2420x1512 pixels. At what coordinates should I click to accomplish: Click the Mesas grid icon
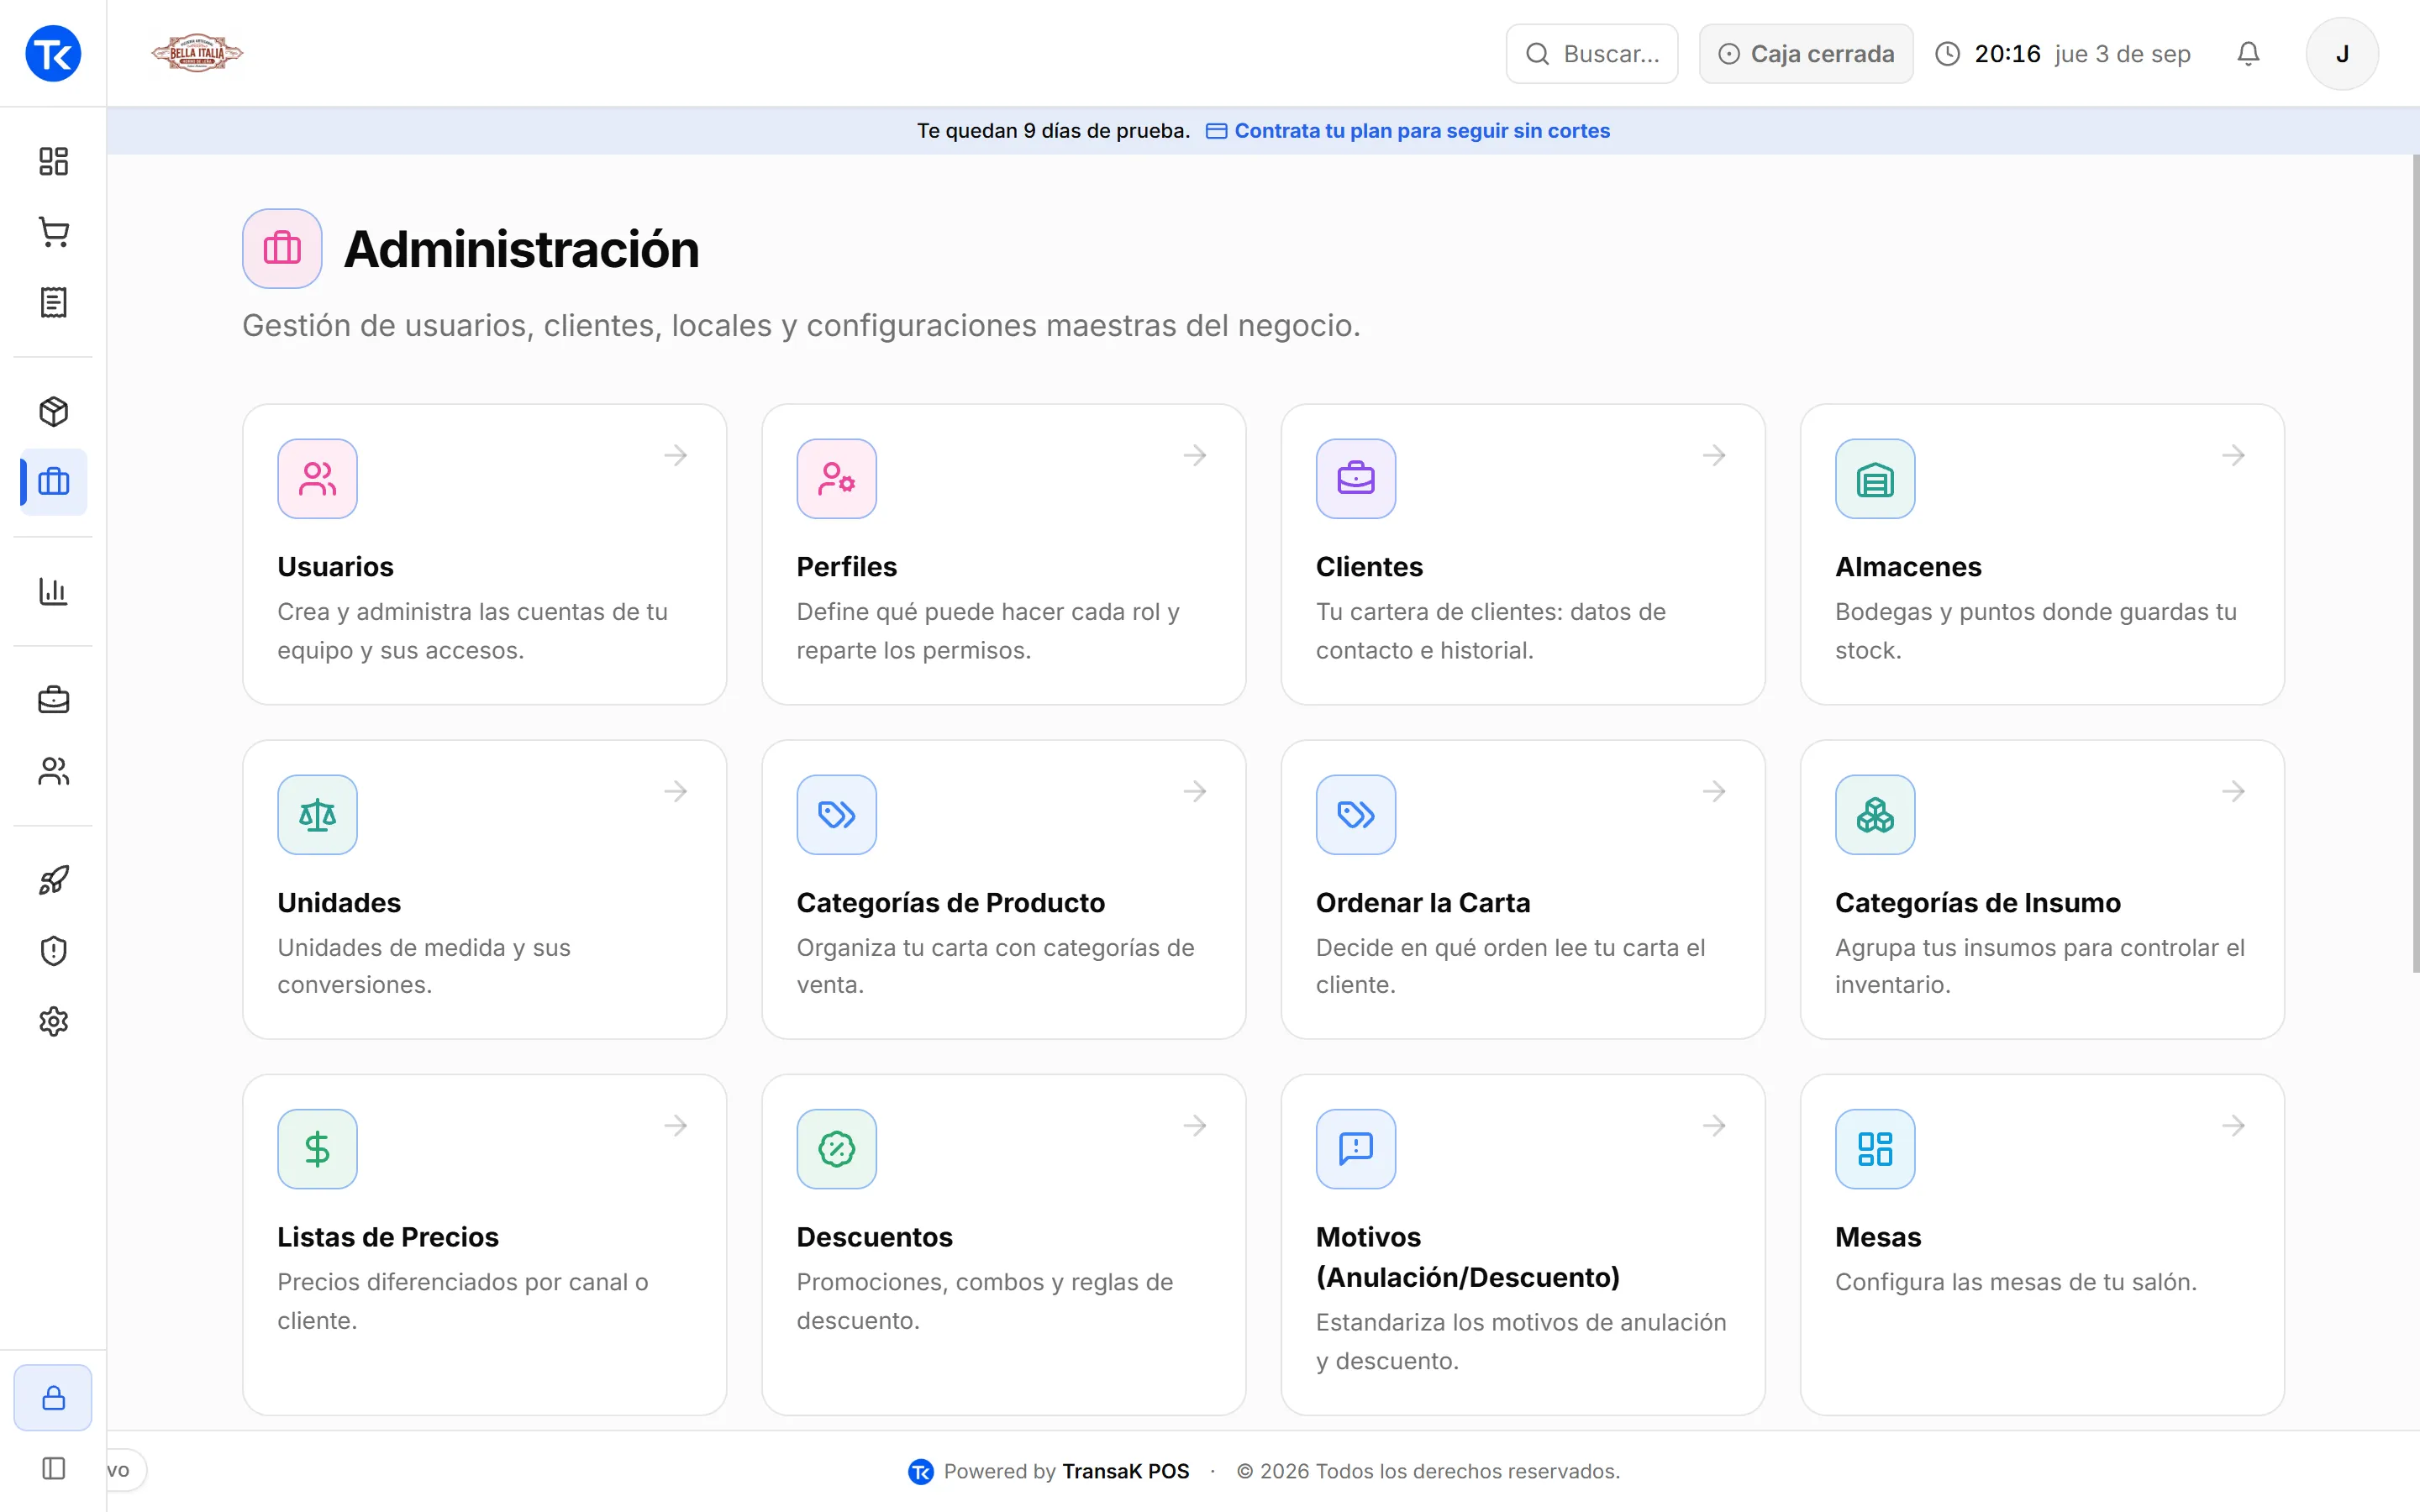(1875, 1149)
